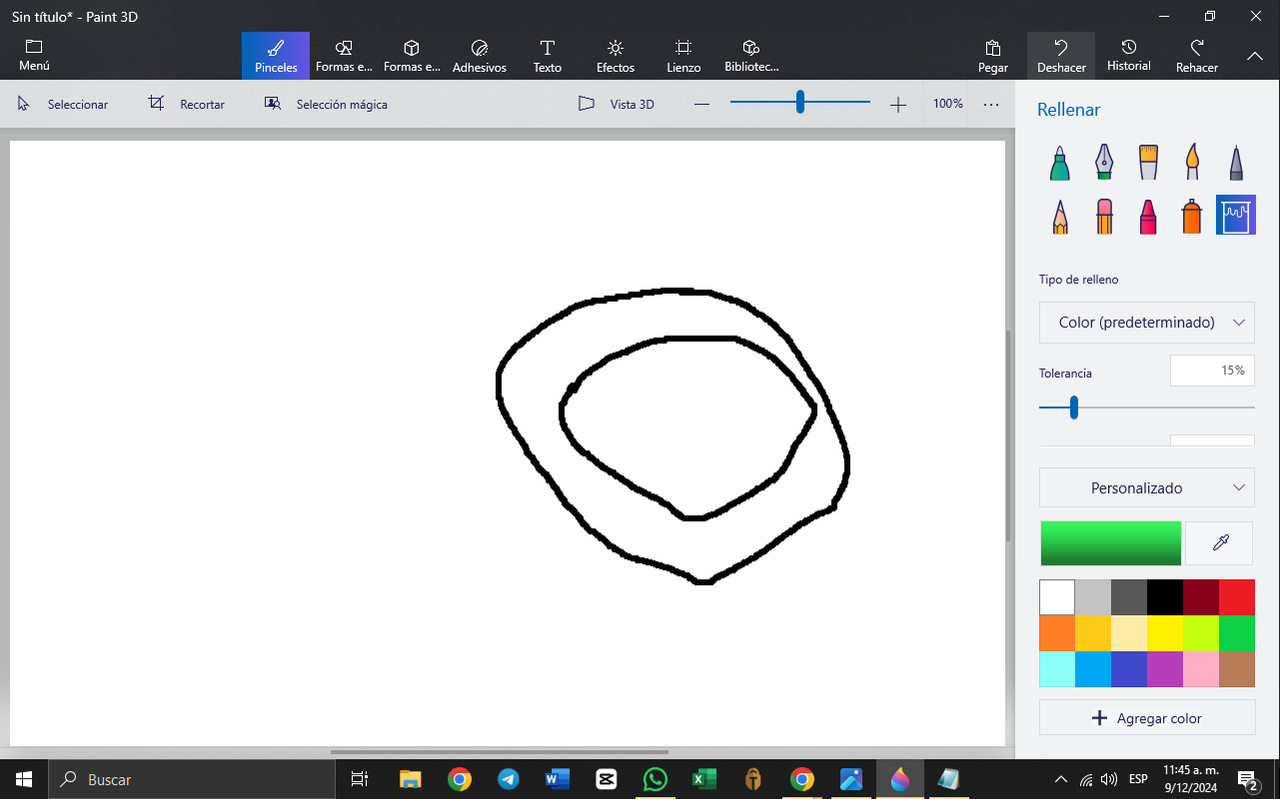This screenshot has width=1280, height=799.
Task: Open Word from the taskbar
Action: point(557,779)
